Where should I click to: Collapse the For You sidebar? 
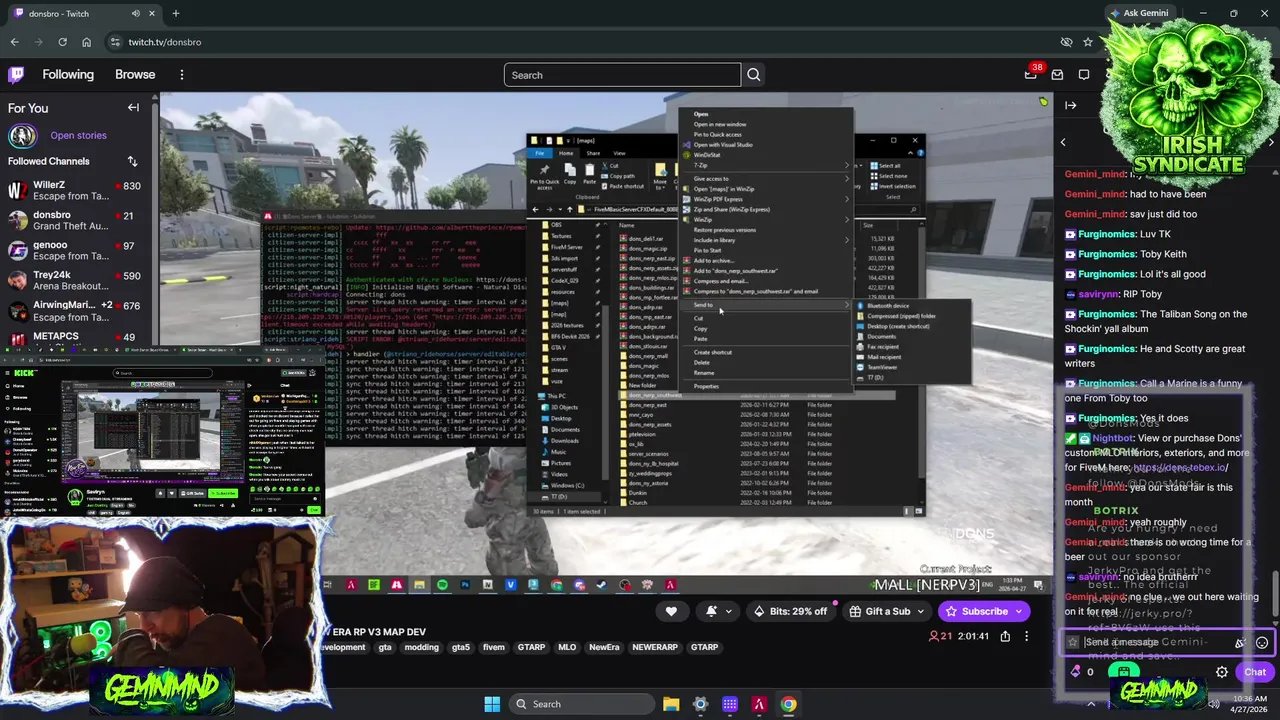tap(133, 108)
